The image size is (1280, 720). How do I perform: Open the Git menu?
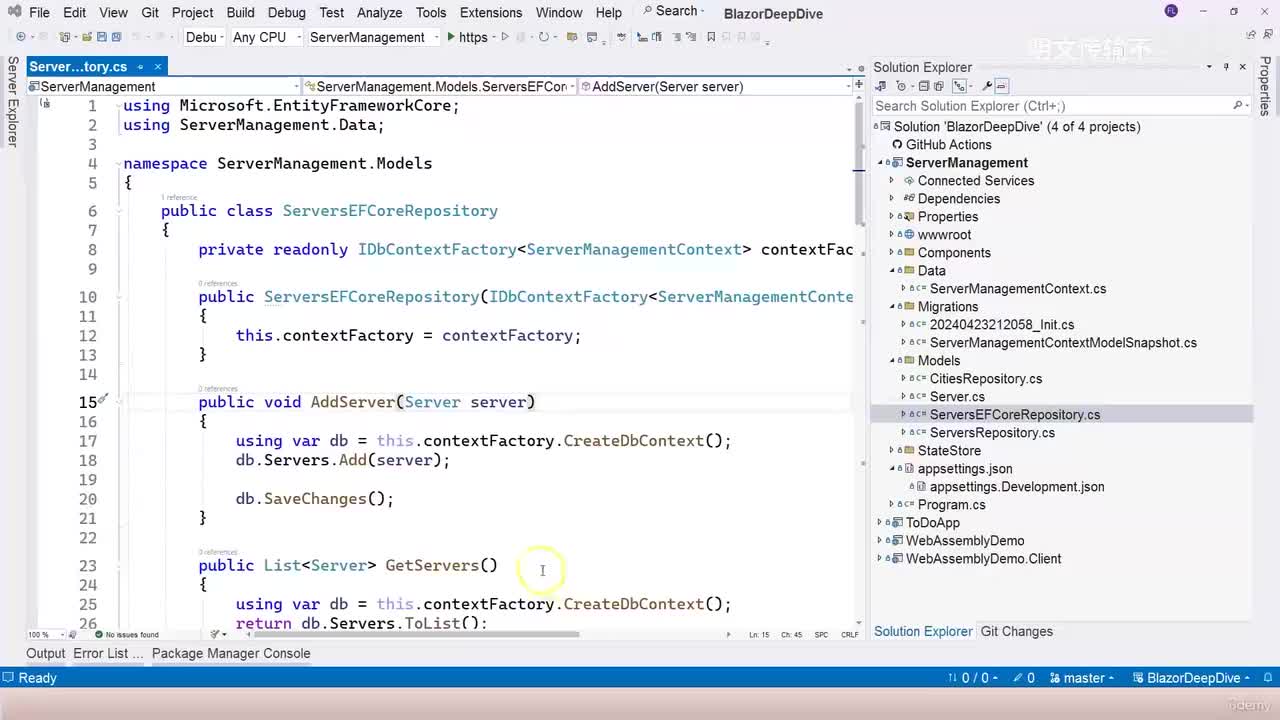[x=150, y=12]
